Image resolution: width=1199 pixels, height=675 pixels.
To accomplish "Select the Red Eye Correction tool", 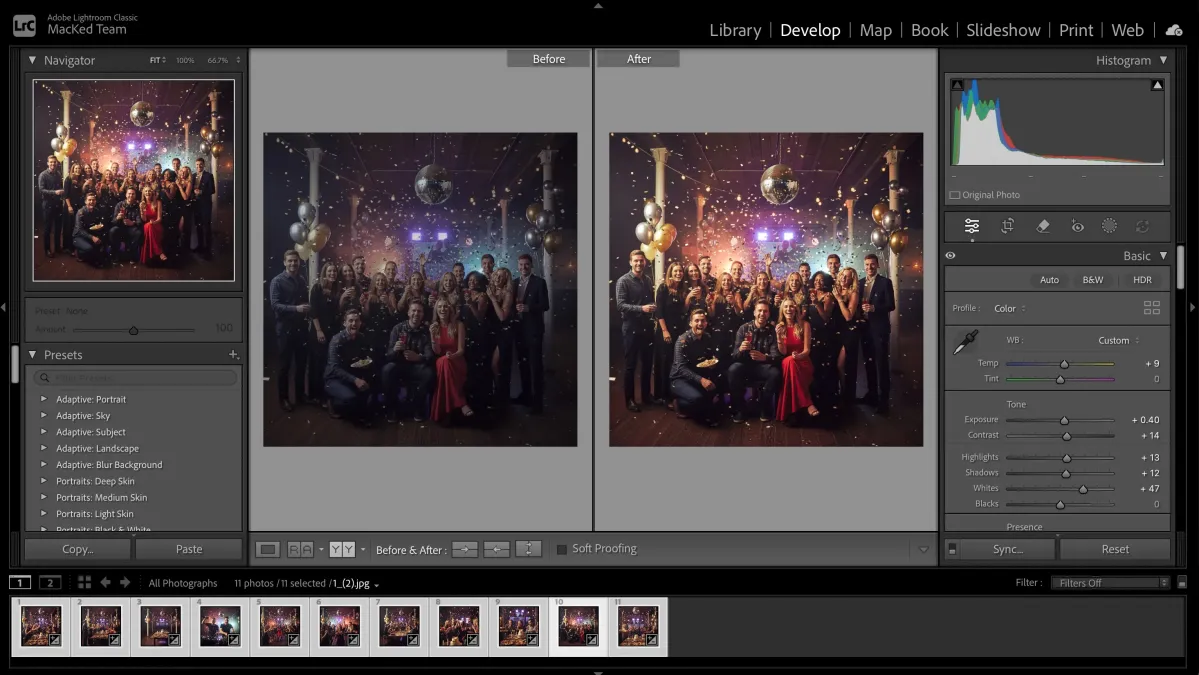I will coord(1077,226).
